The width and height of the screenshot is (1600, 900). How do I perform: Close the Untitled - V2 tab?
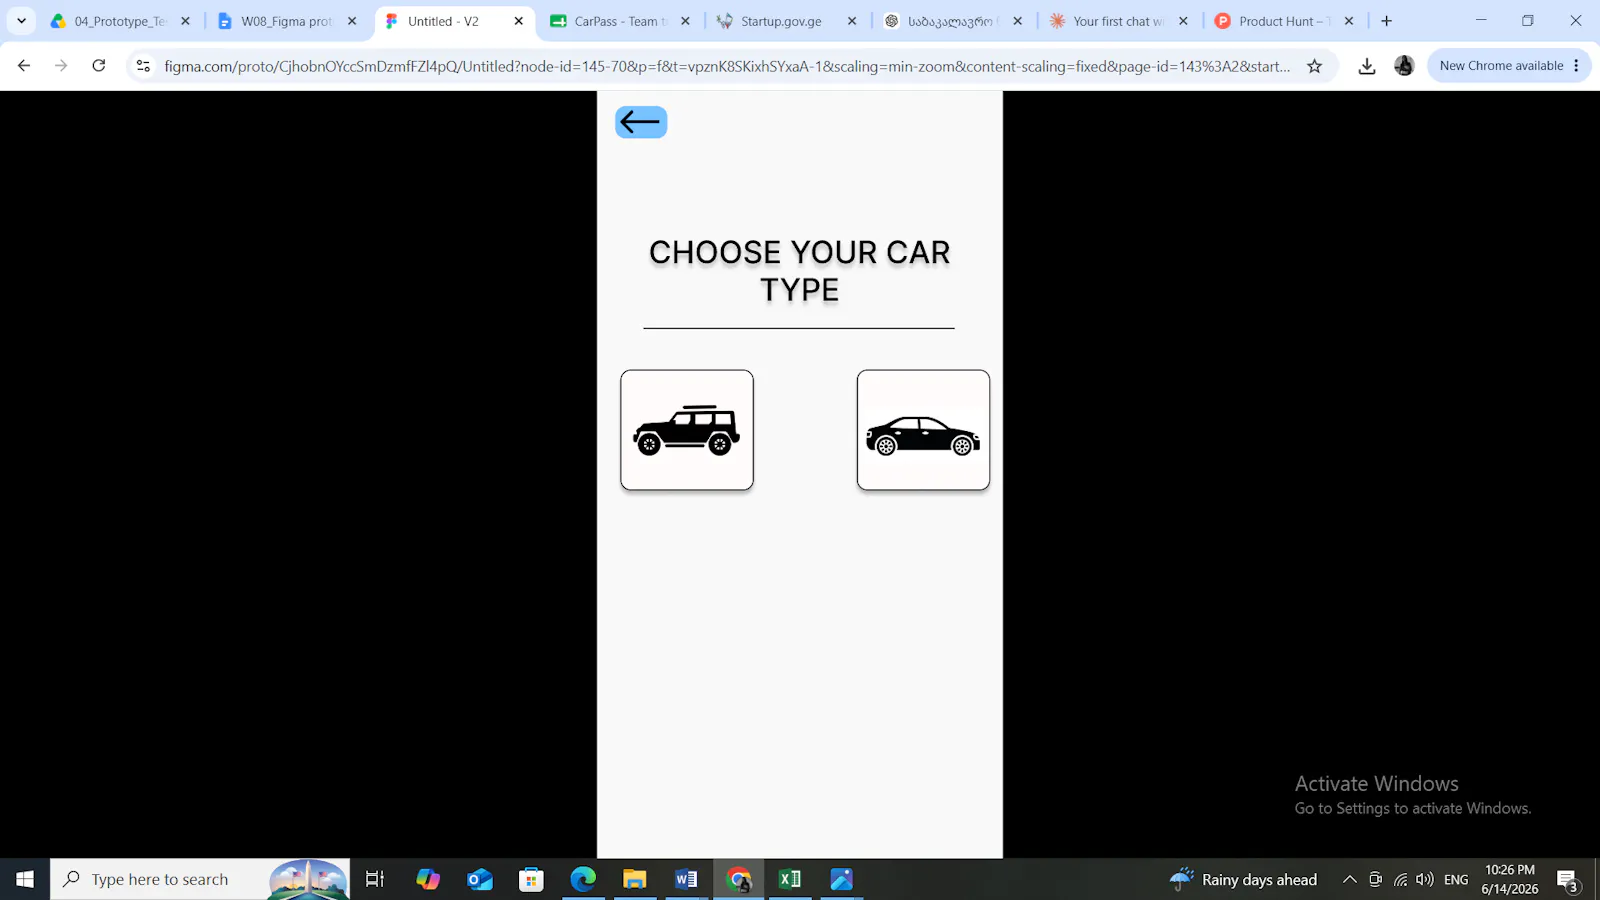click(x=518, y=21)
